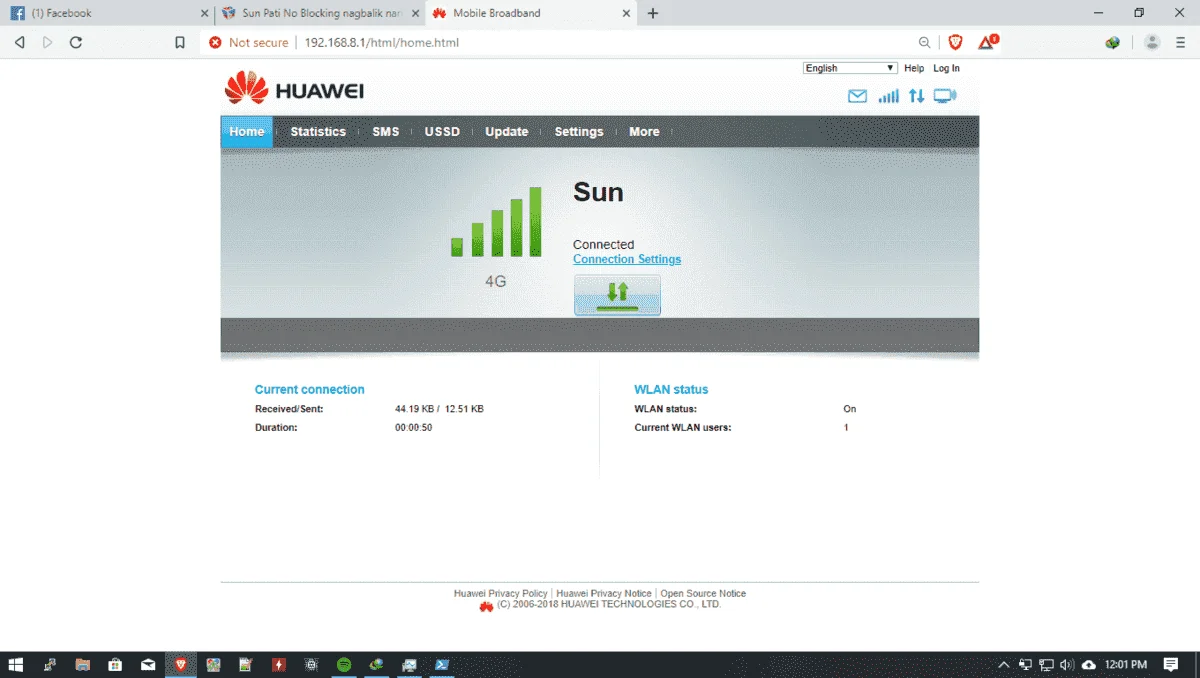Close the Sun Pati No Blocking tab
1200x678 pixels.
click(x=415, y=13)
